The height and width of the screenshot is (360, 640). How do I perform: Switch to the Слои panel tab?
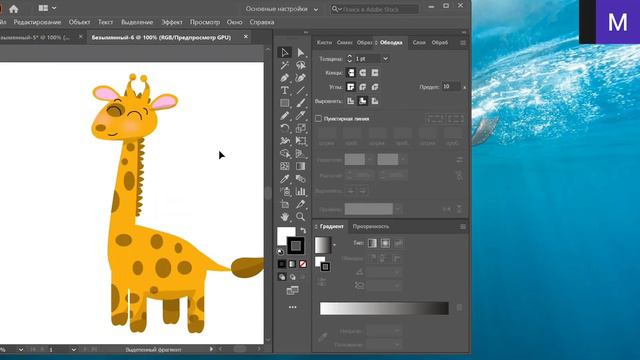[419, 42]
